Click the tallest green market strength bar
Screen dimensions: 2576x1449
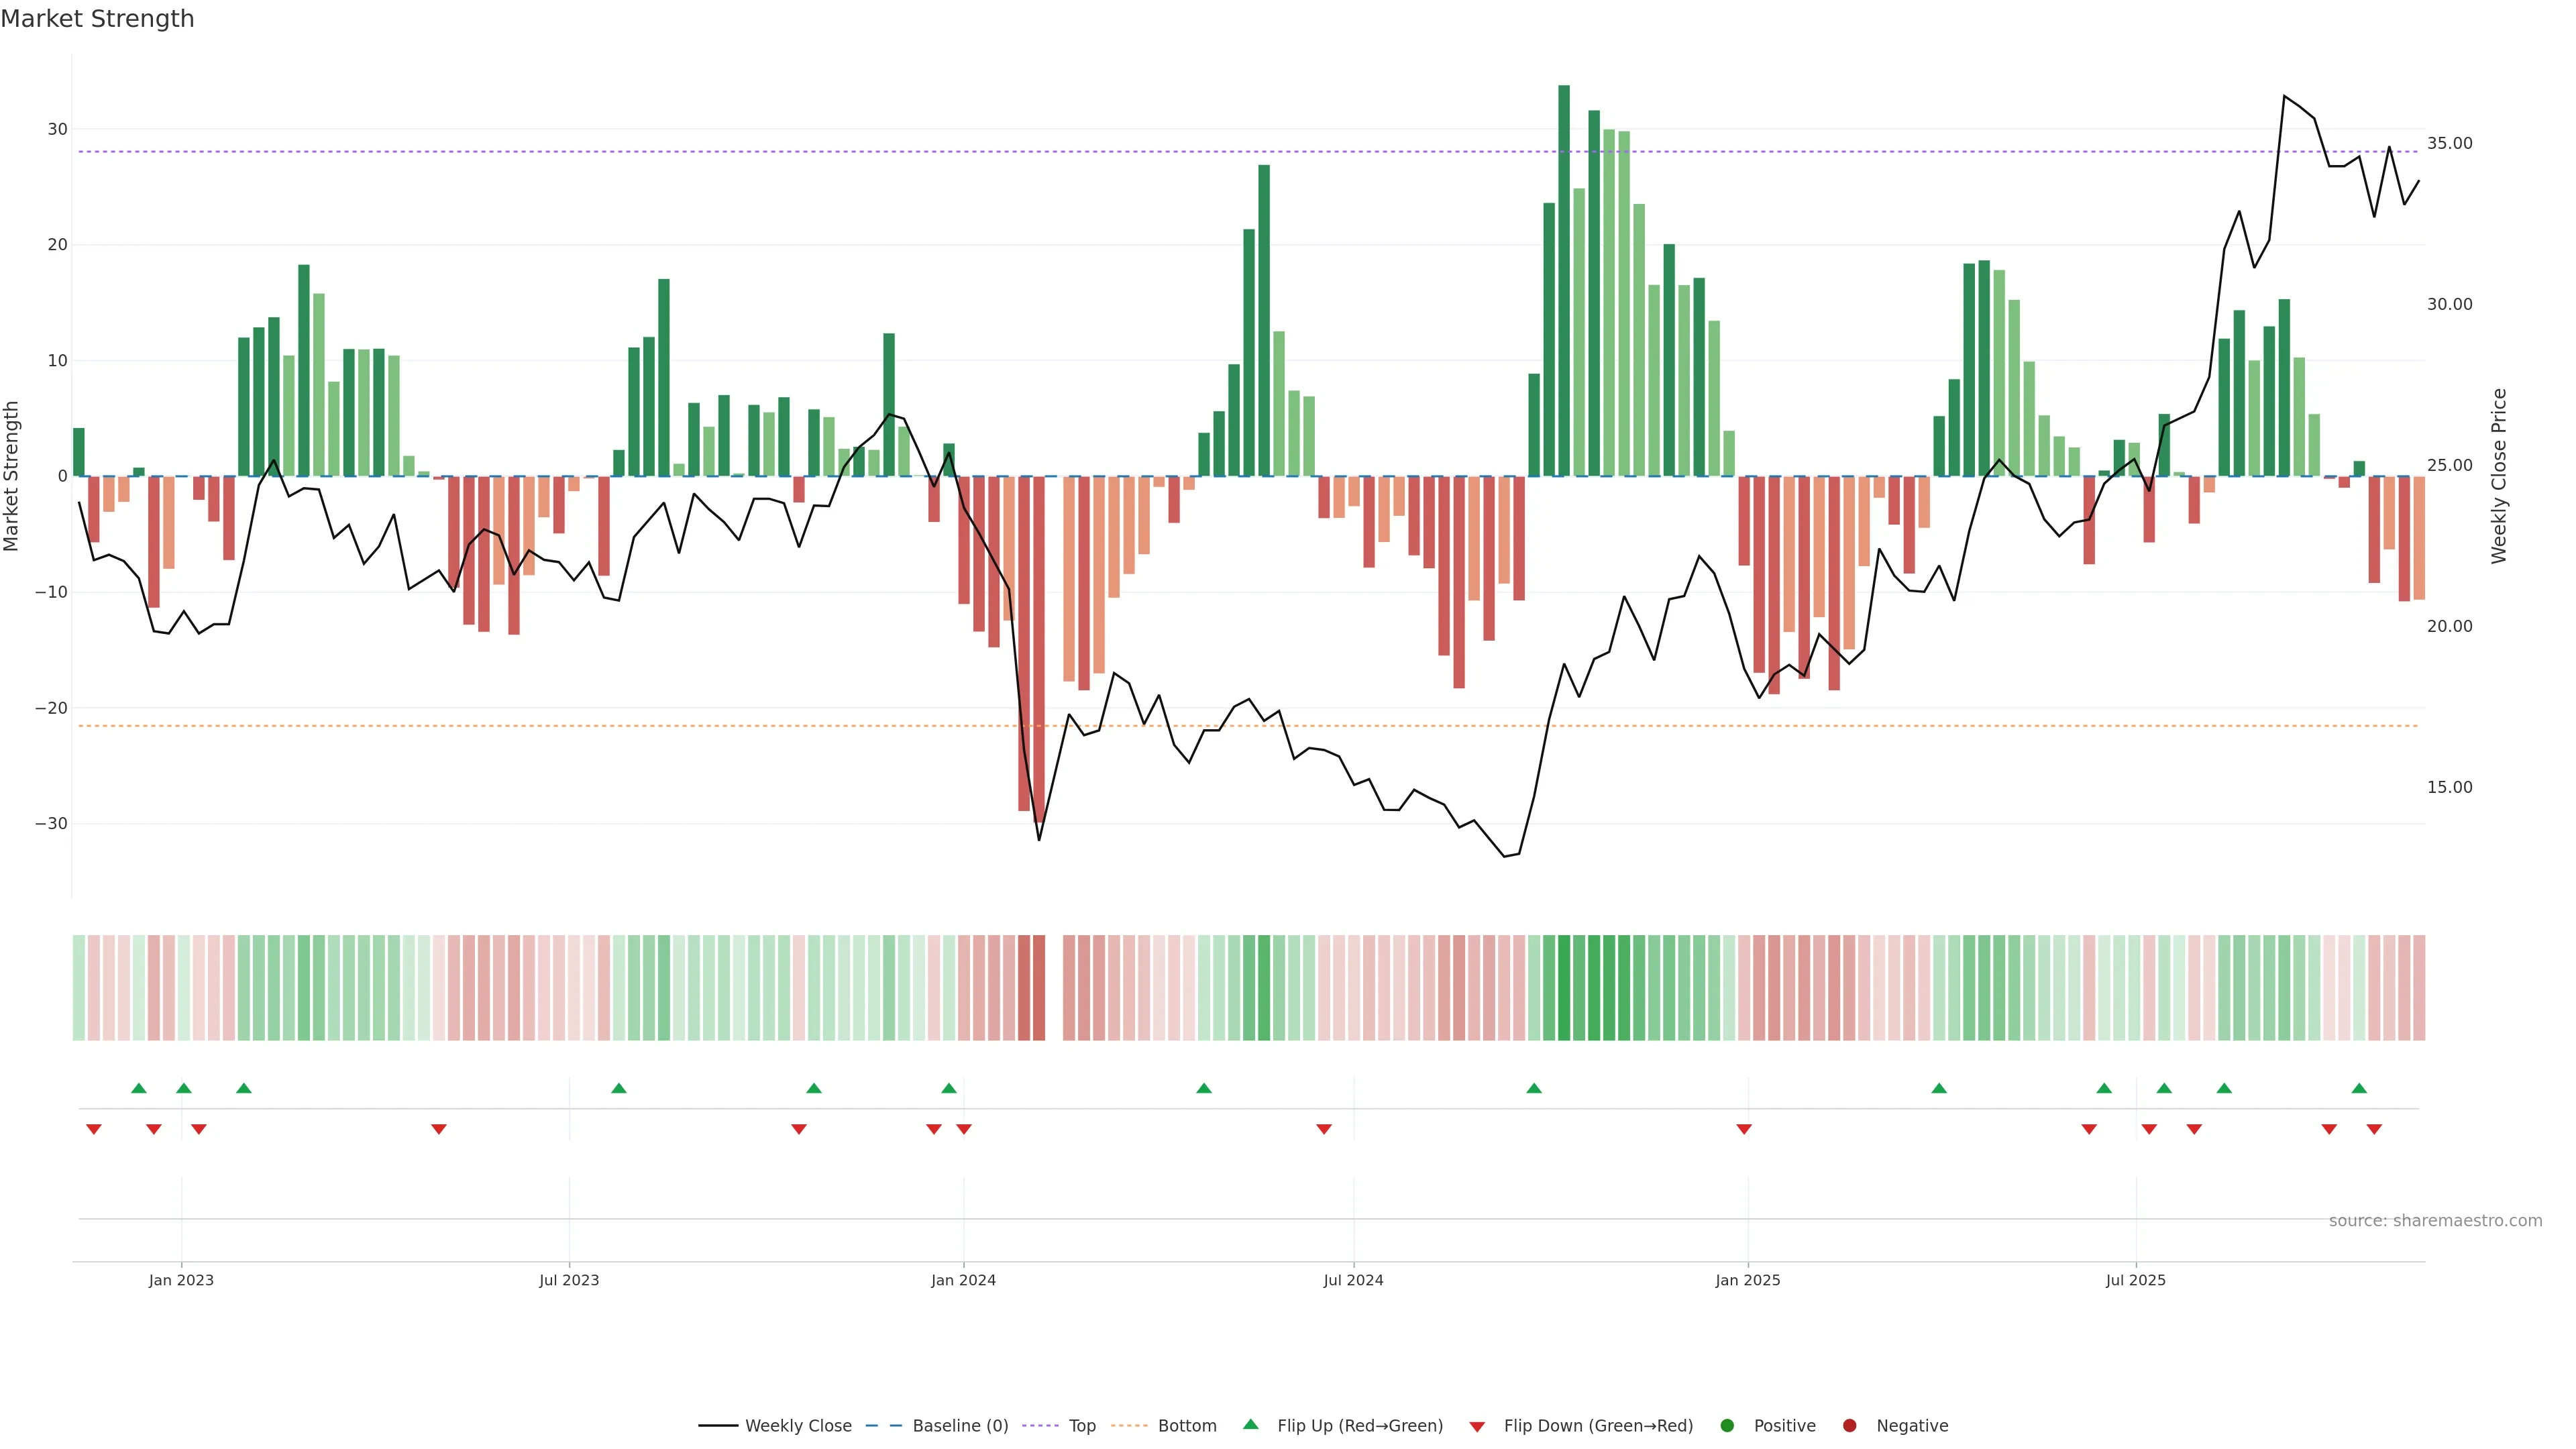(1564, 280)
